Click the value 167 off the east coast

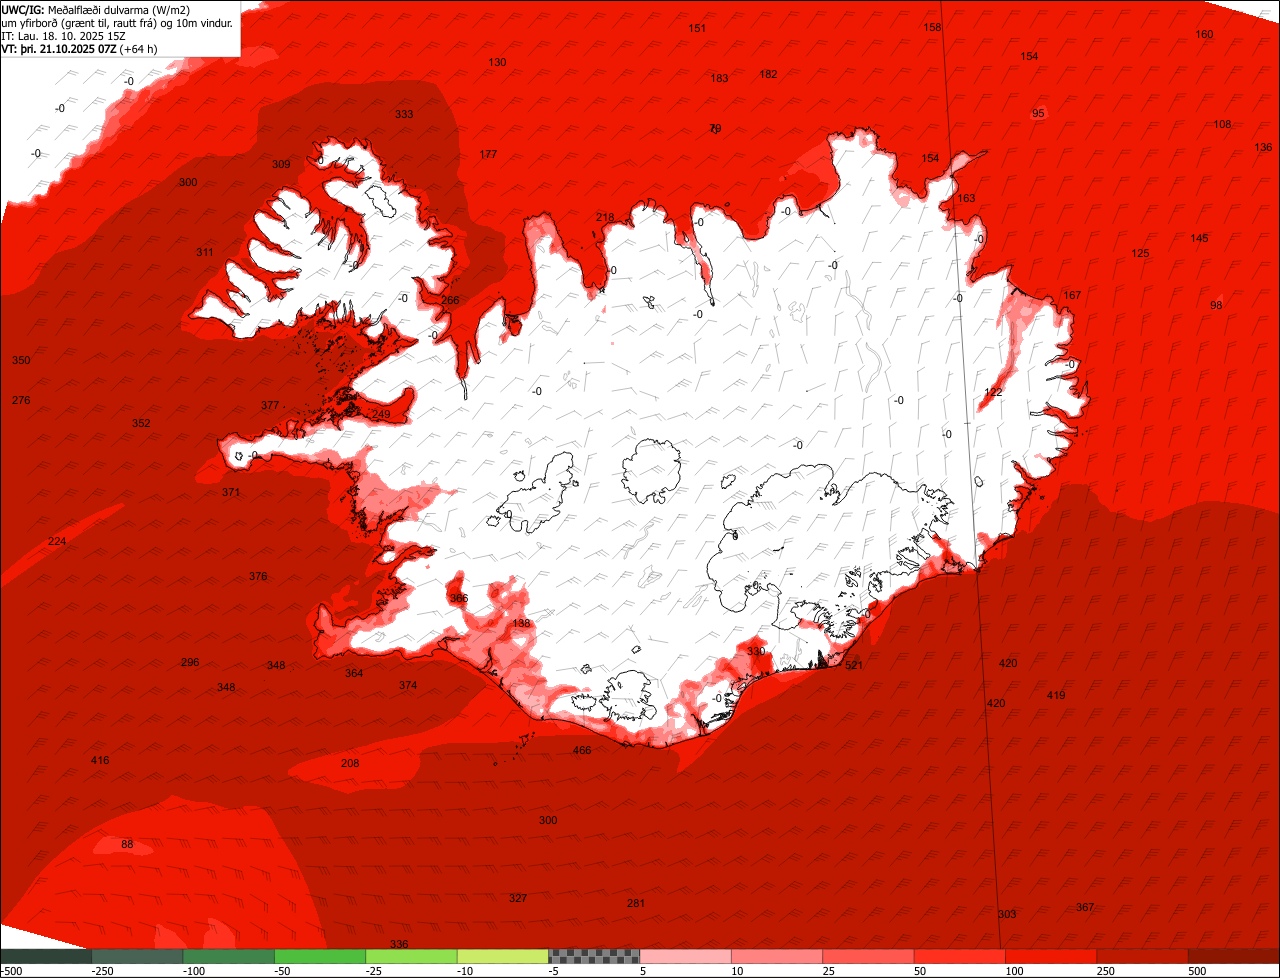[x=1072, y=296]
